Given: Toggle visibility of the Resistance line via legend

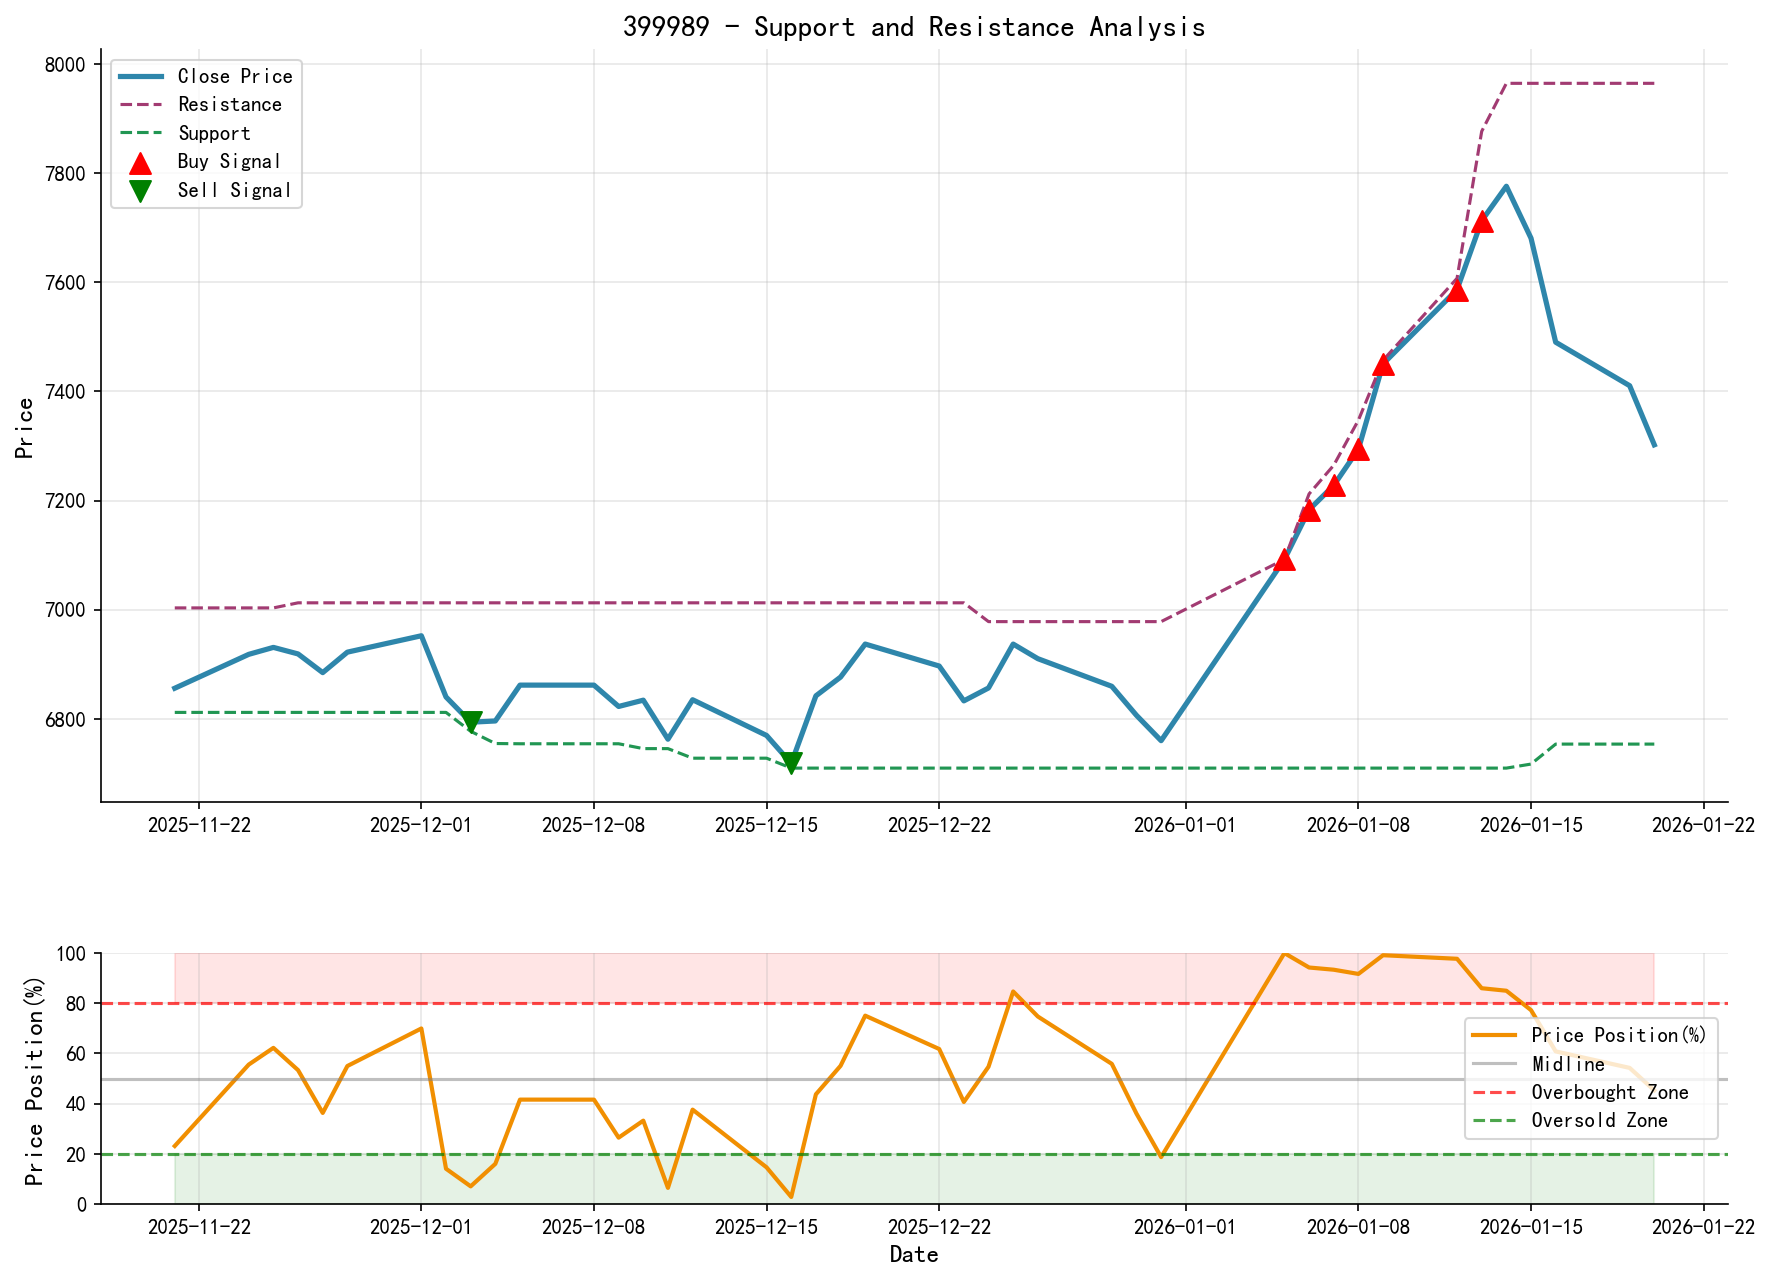Looking at the screenshot, I should (x=228, y=104).
